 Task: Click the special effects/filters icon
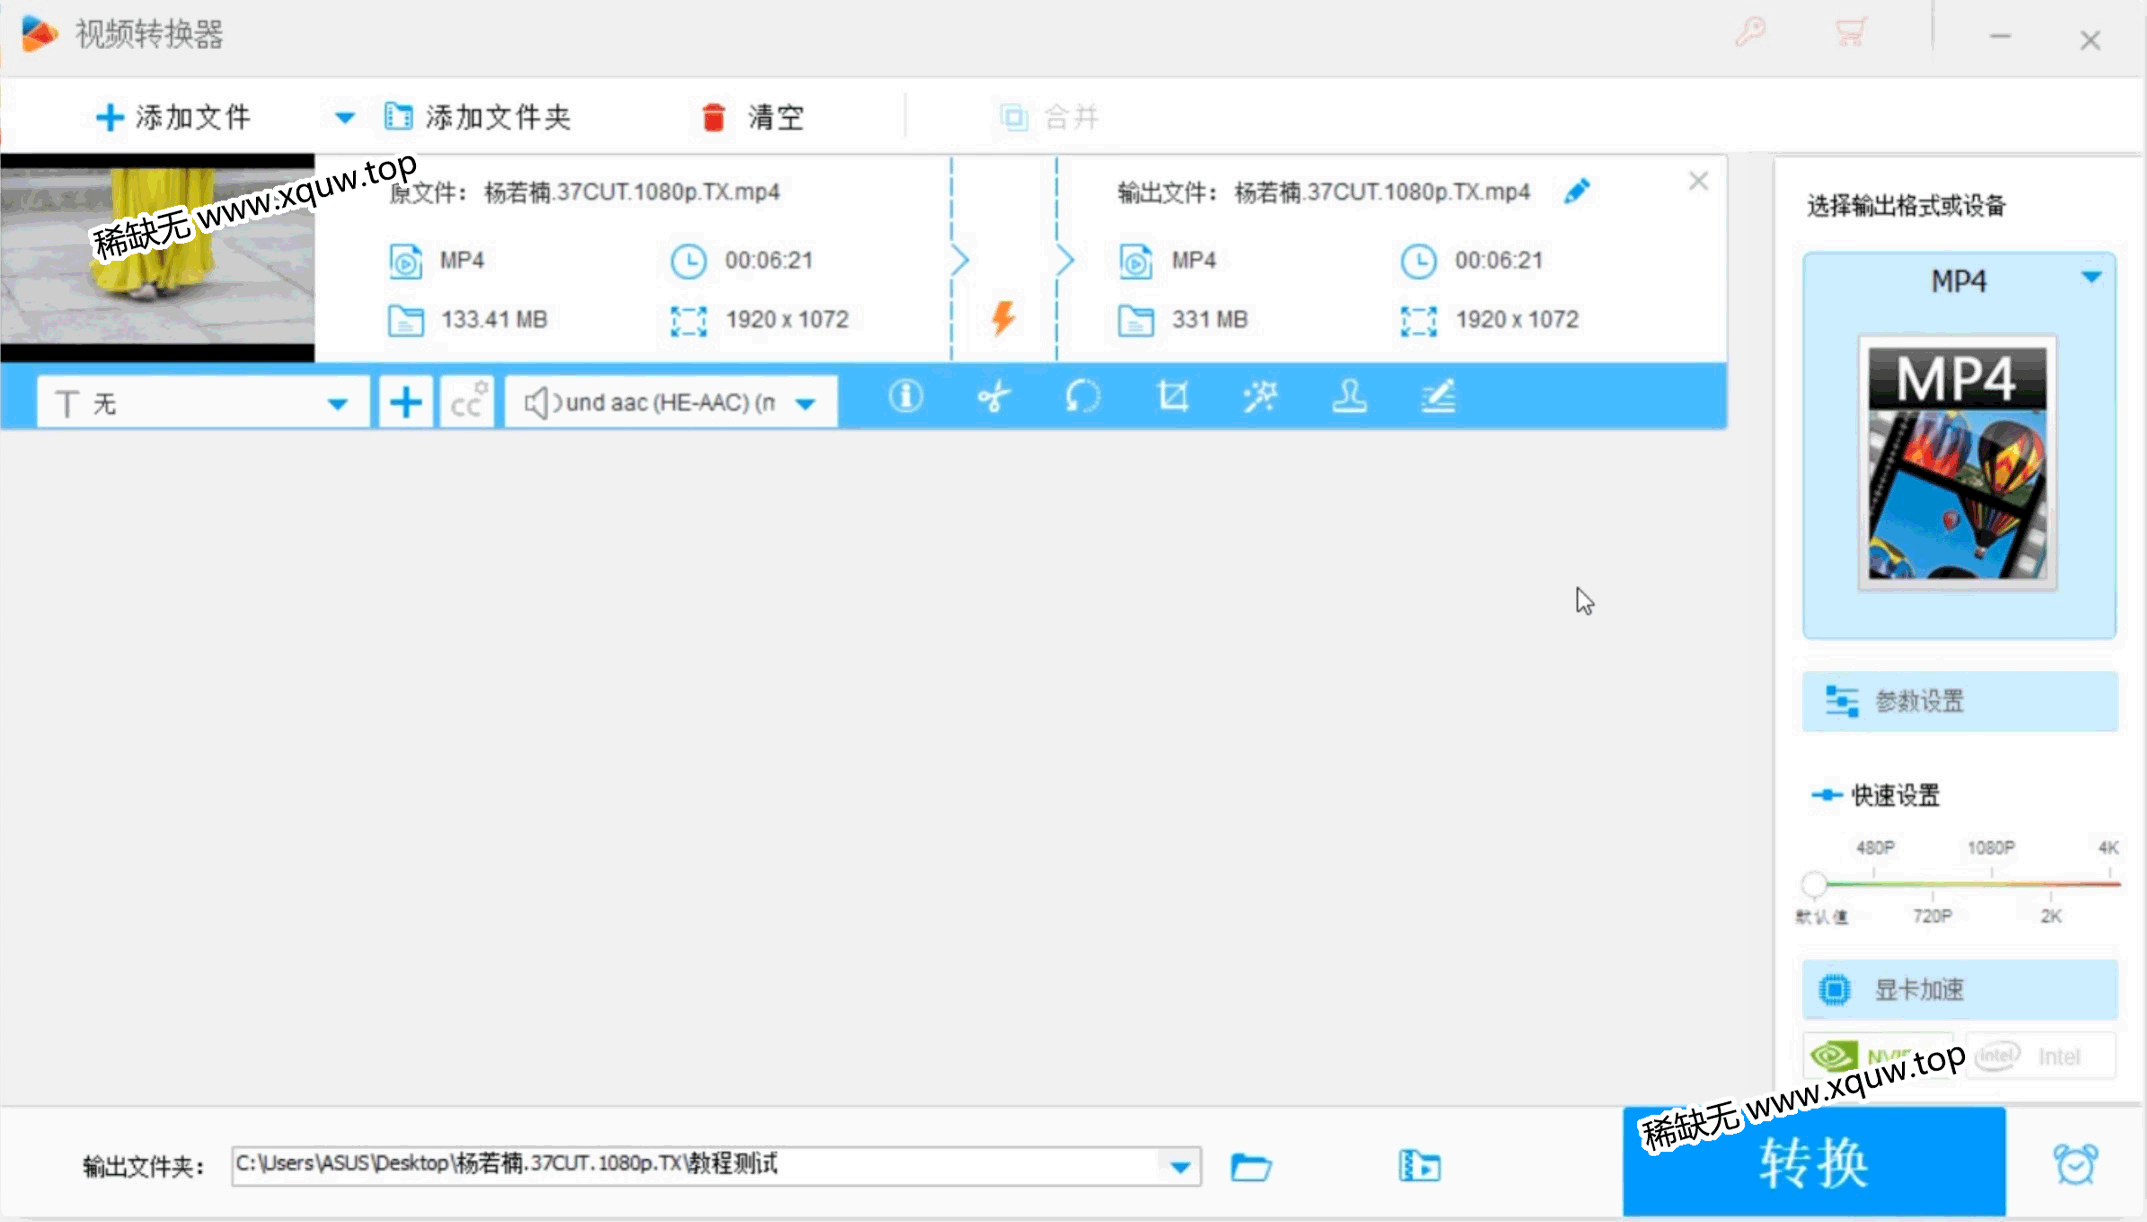tap(1261, 398)
